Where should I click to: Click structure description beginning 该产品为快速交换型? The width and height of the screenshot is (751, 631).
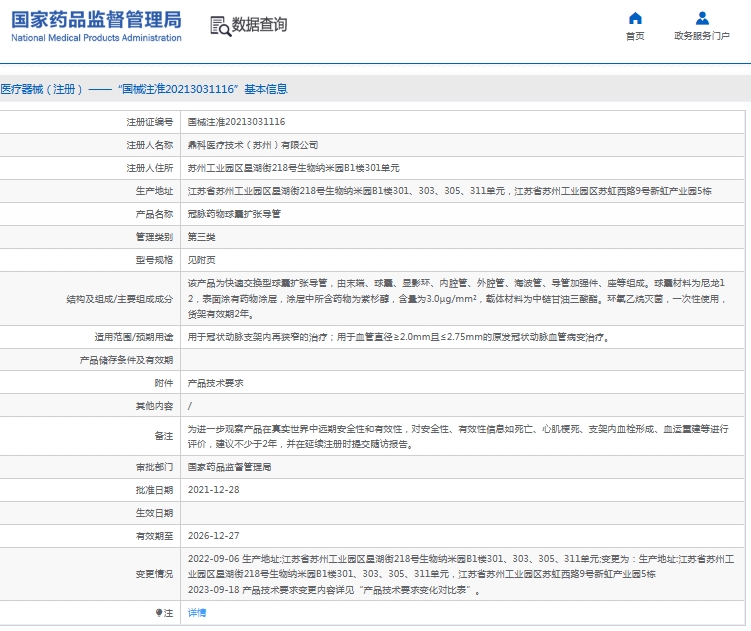coord(457,298)
